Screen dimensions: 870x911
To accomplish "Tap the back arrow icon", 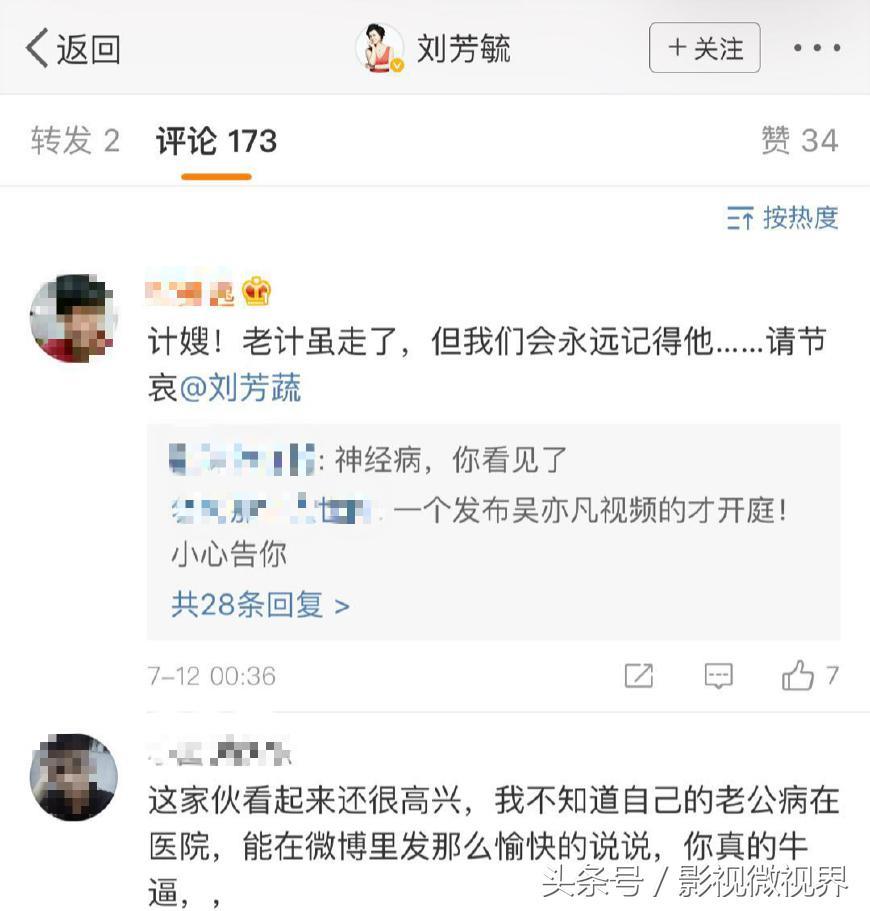I will click(x=37, y=47).
